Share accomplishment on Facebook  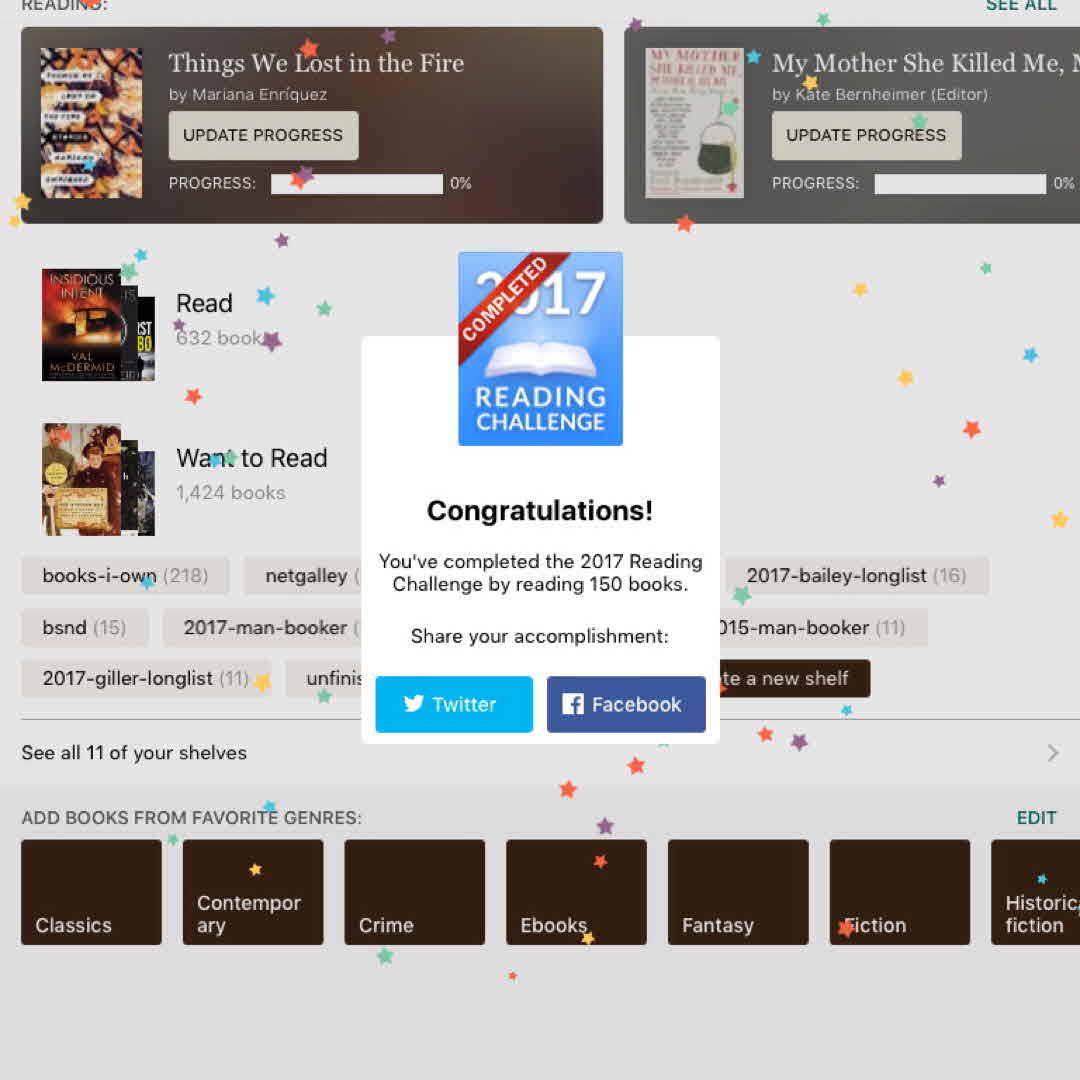click(626, 704)
